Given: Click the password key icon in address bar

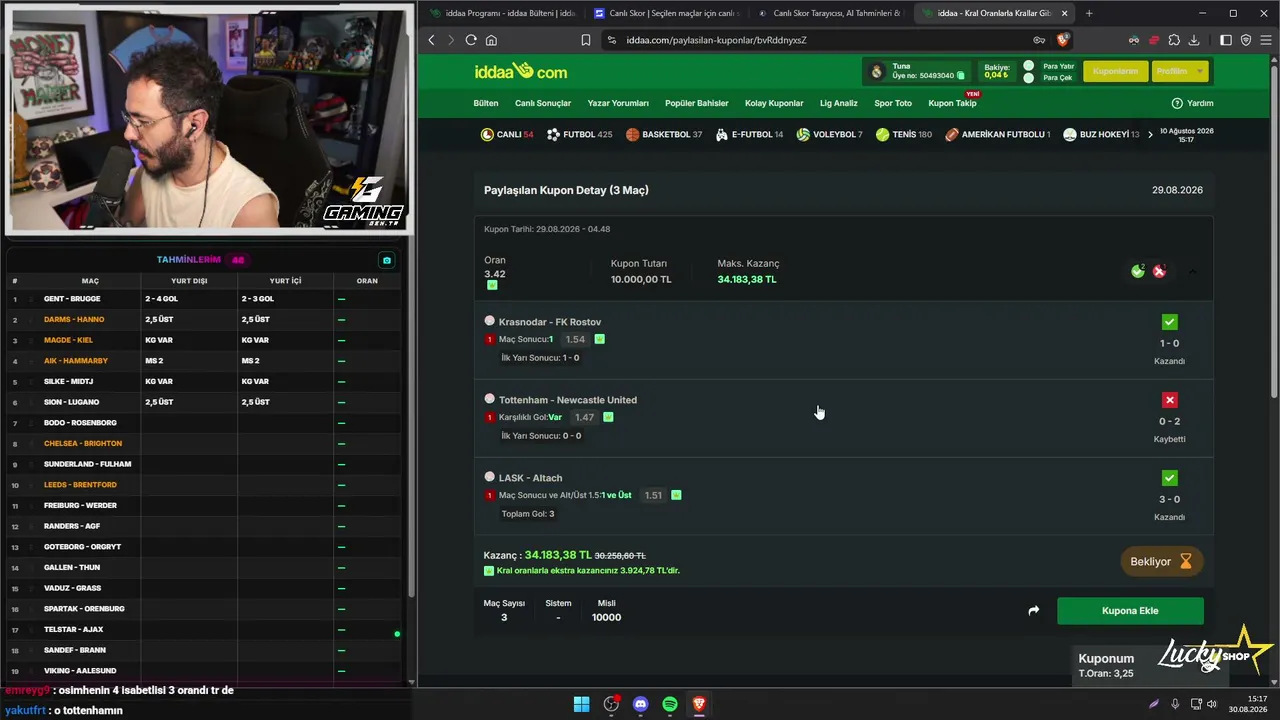Looking at the screenshot, I should [x=1039, y=40].
